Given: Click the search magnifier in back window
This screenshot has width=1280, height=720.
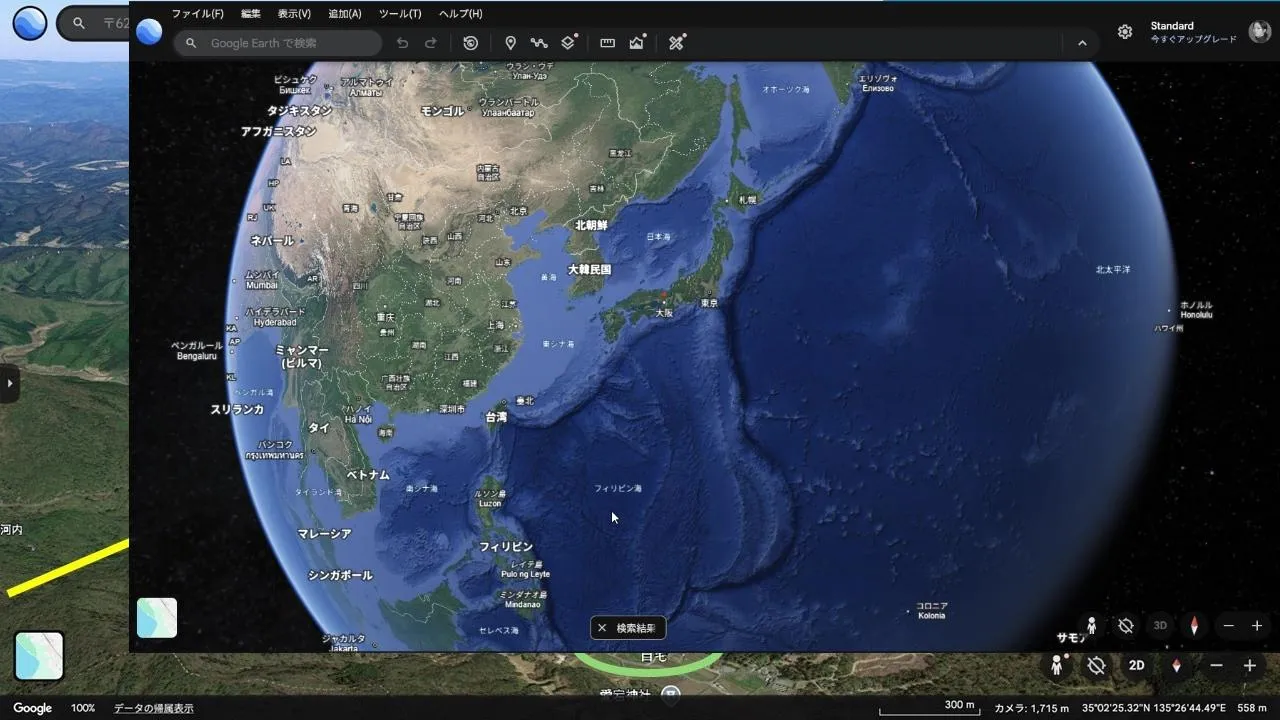Looking at the screenshot, I should point(78,23).
